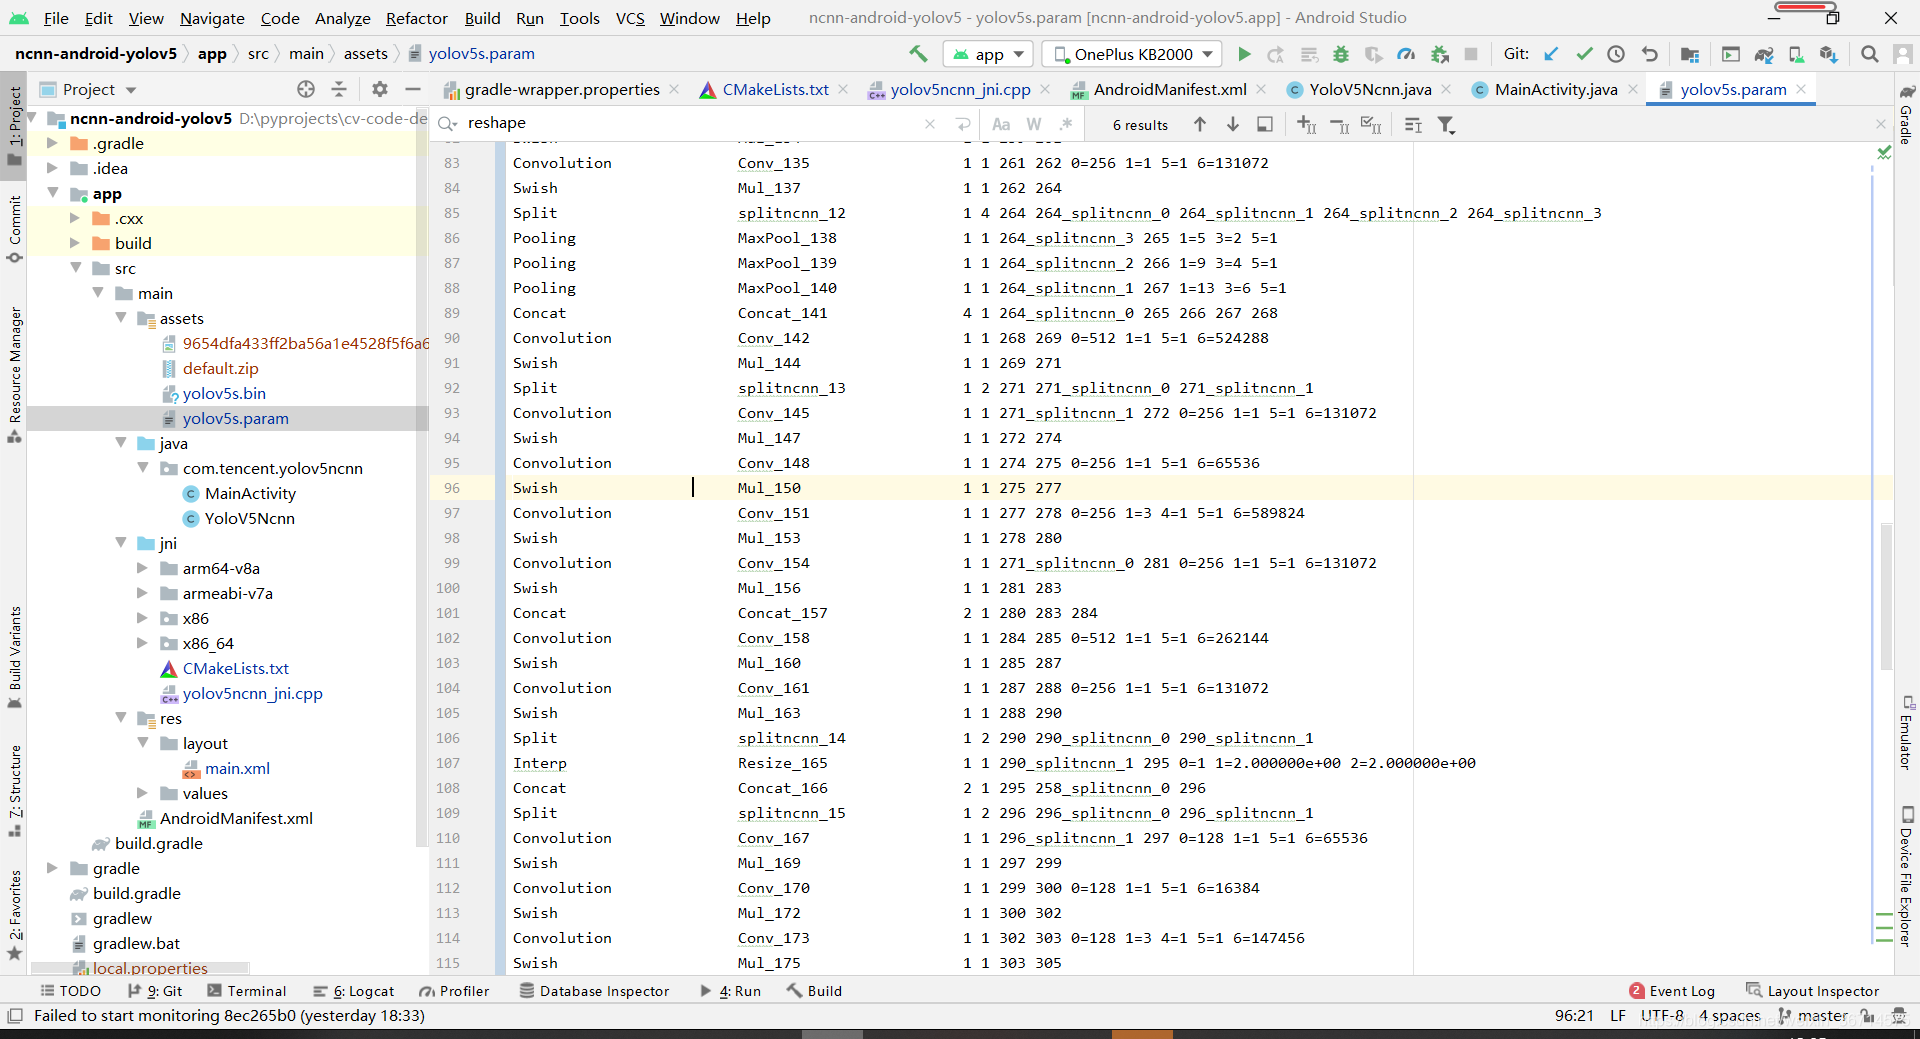
Task: Select yolov5ncnn_jni.cpp in project tree
Action: pos(252,693)
